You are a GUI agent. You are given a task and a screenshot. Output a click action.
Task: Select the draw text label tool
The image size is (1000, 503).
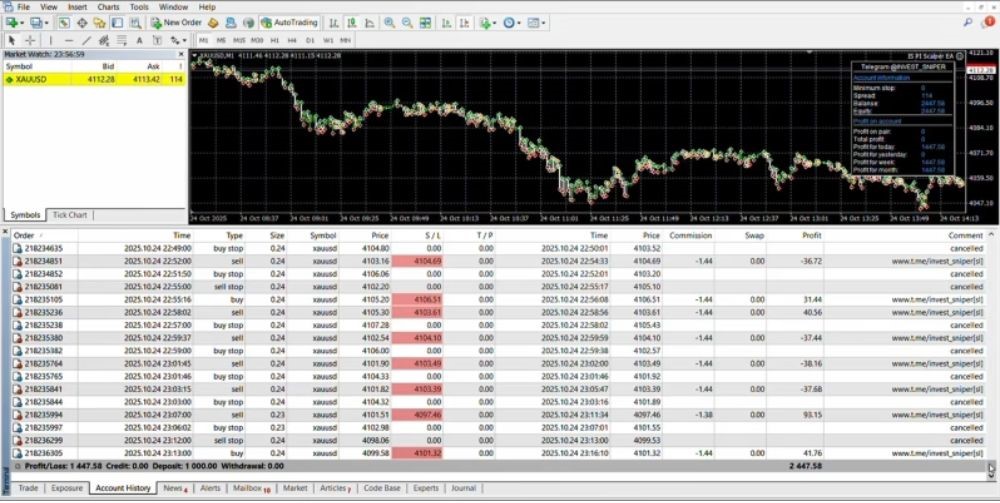pyautogui.click(x=139, y=40)
